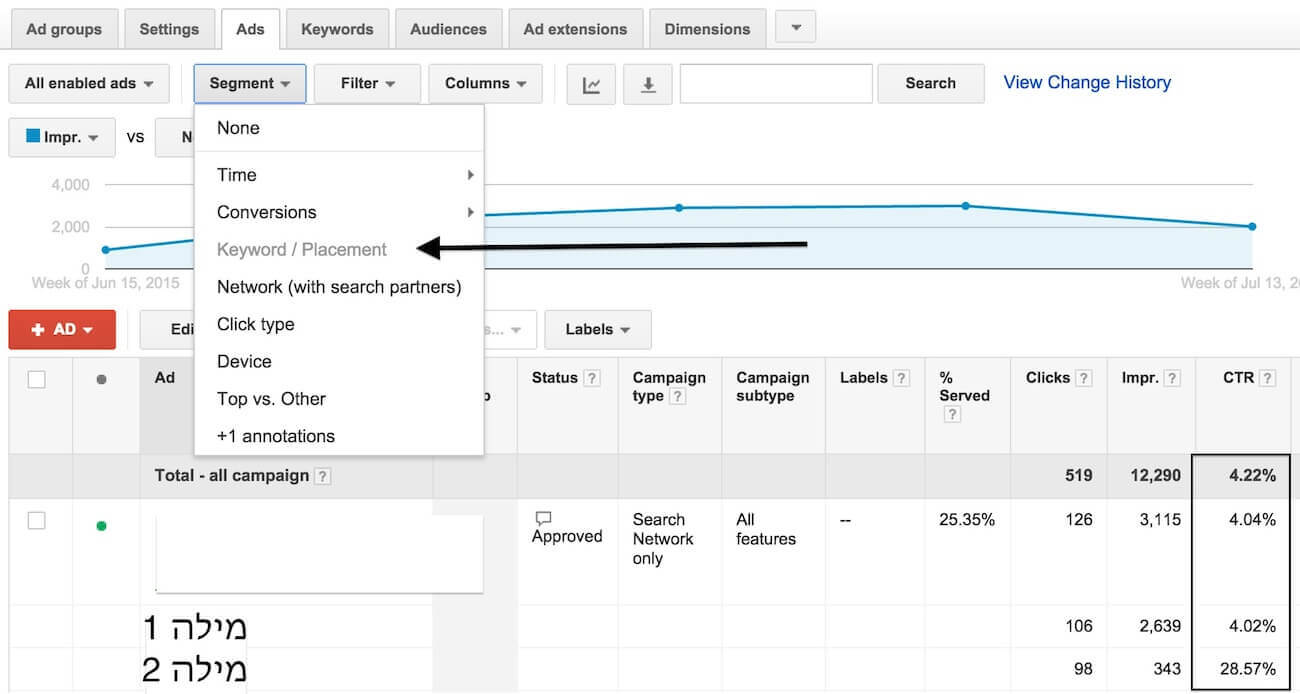Click the help icon next to Labels
Image resolution: width=1300 pixels, height=694 pixels.
pyautogui.click(x=902, y=378)
